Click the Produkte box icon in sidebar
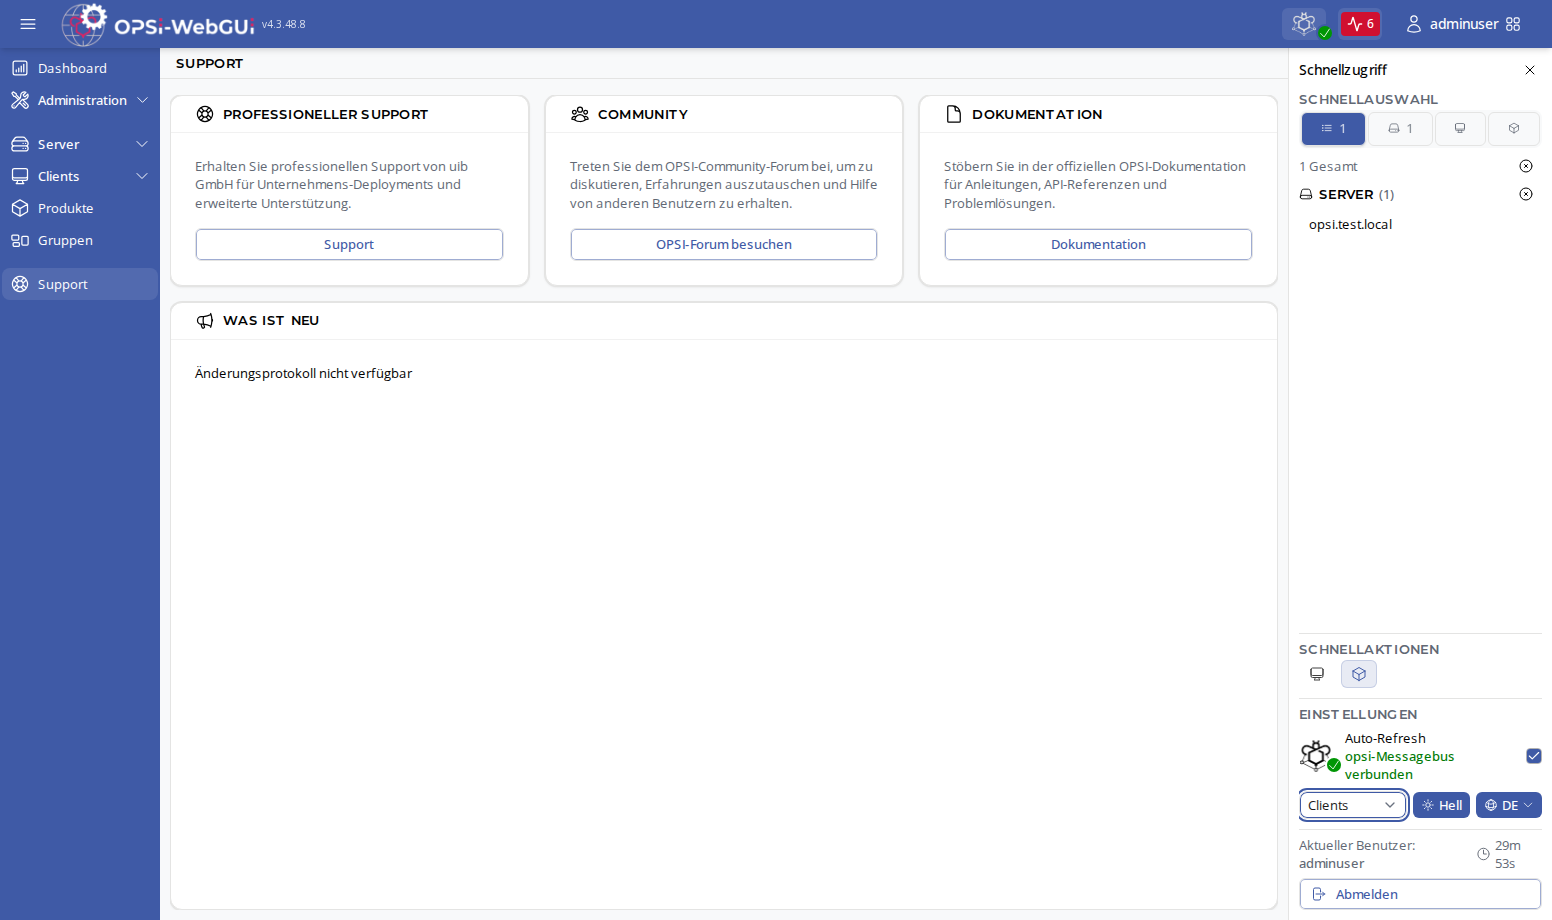 pyautogui.click(x=20, y=208)
